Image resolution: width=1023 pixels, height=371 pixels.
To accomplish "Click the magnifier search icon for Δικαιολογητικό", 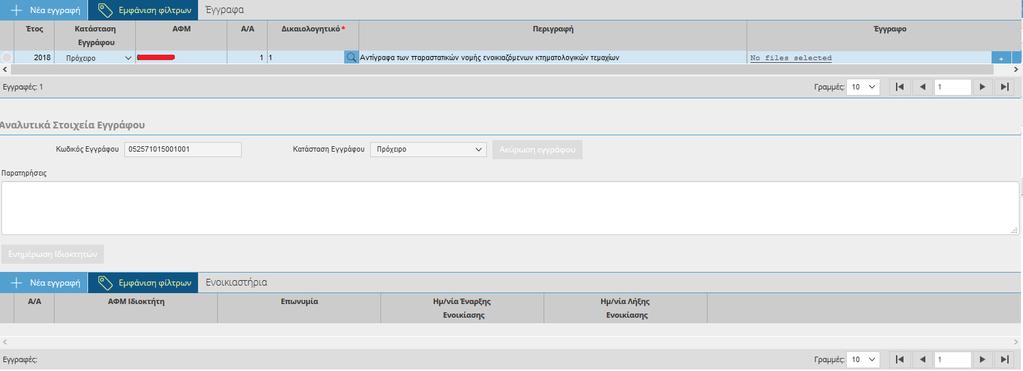I will (351, 58).
